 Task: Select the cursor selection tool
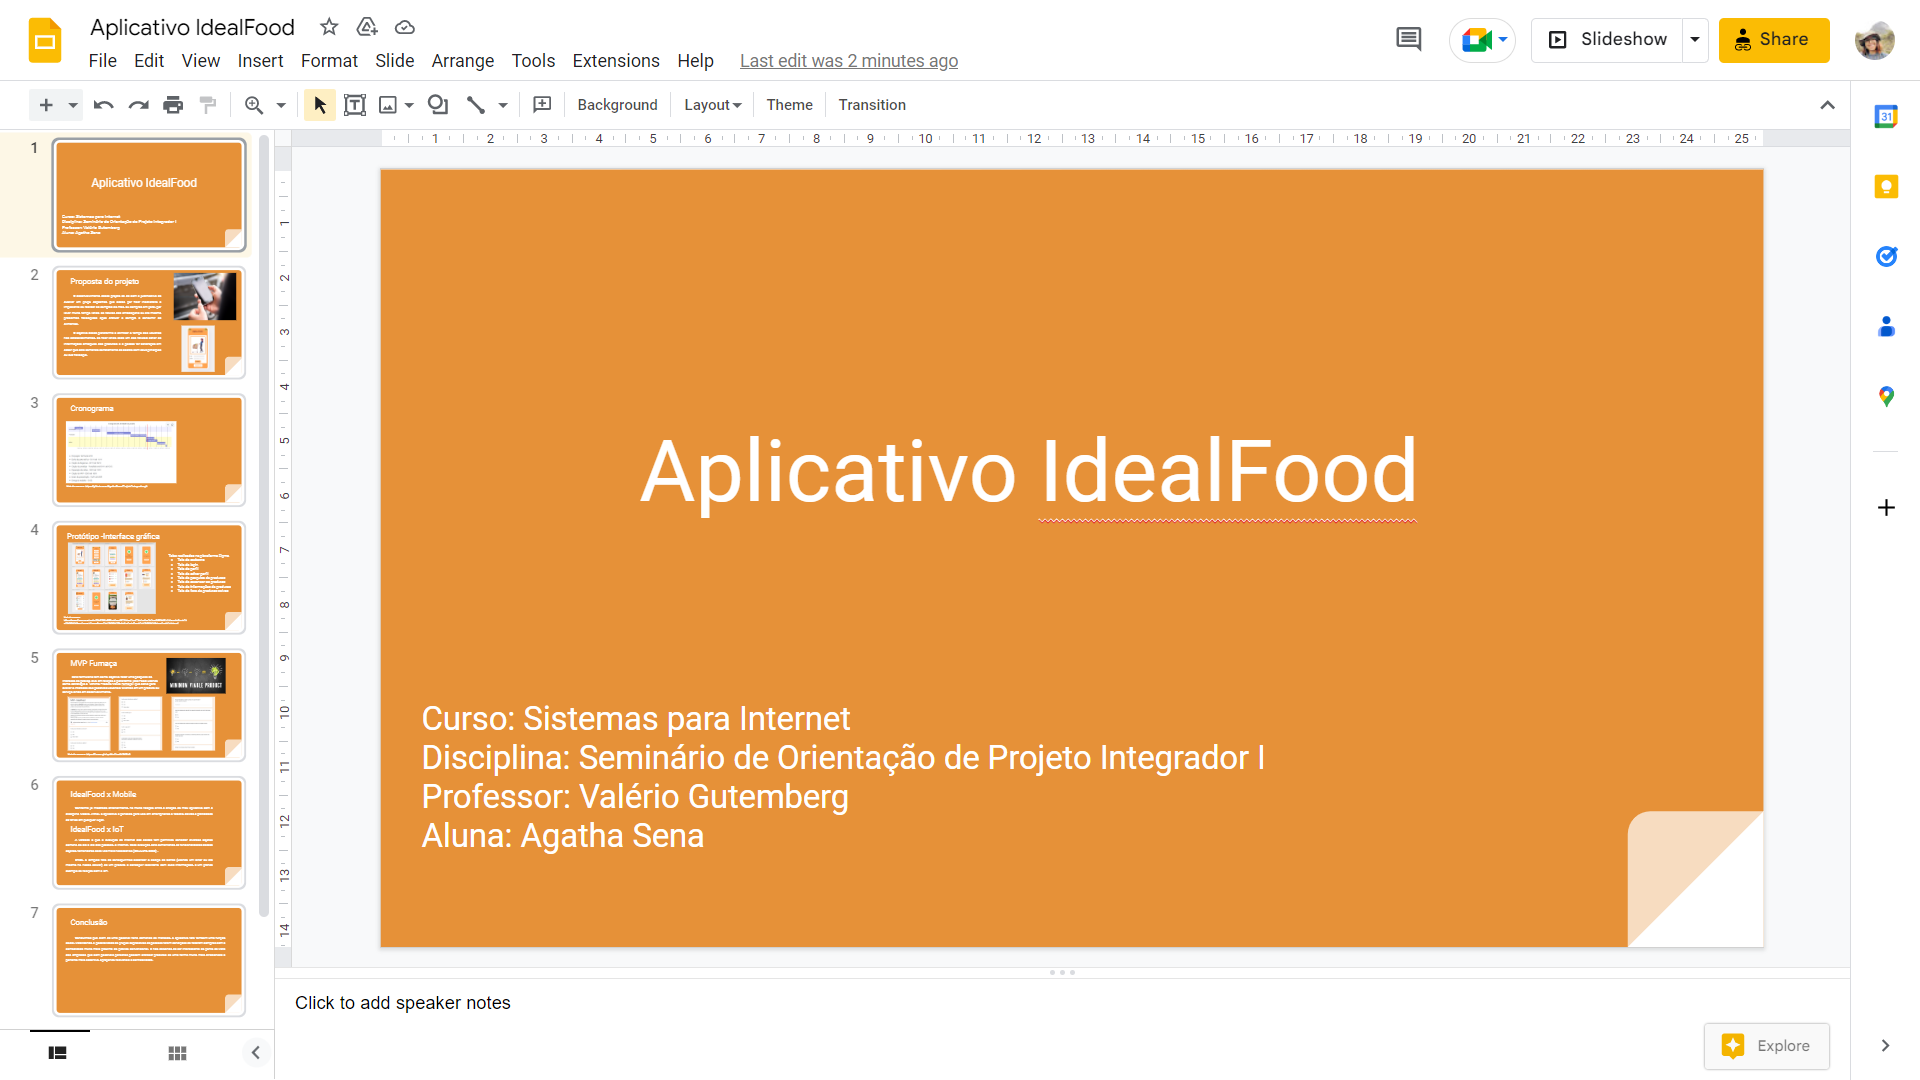point(319,104)
